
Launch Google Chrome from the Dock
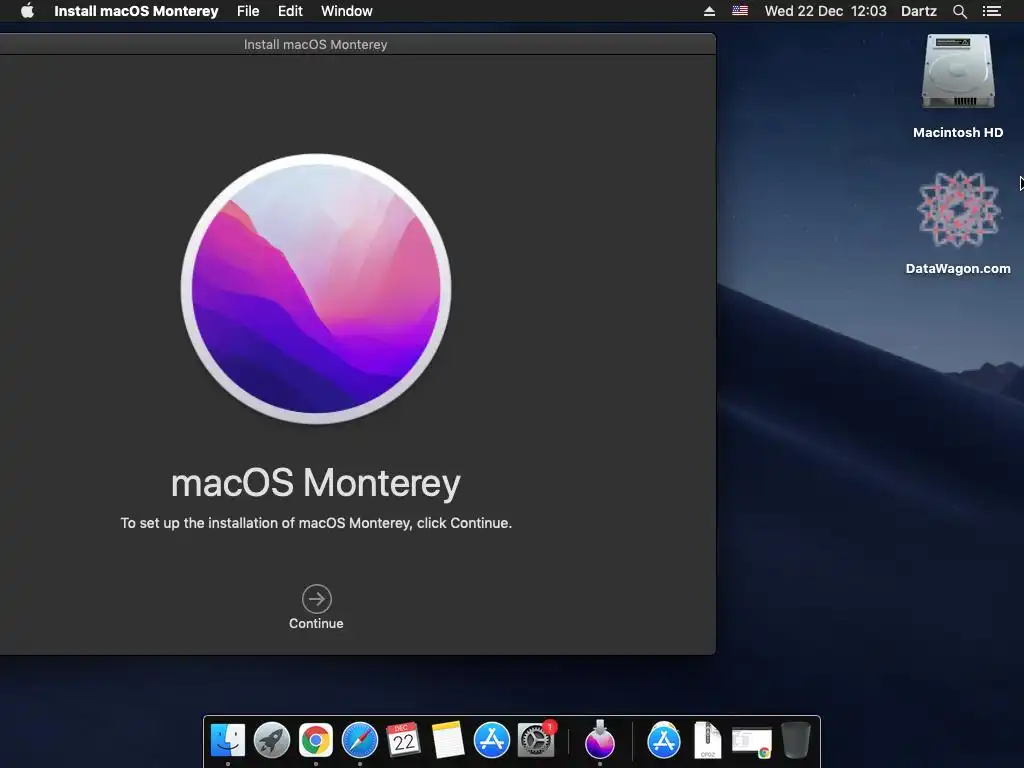tap(315, 741)
